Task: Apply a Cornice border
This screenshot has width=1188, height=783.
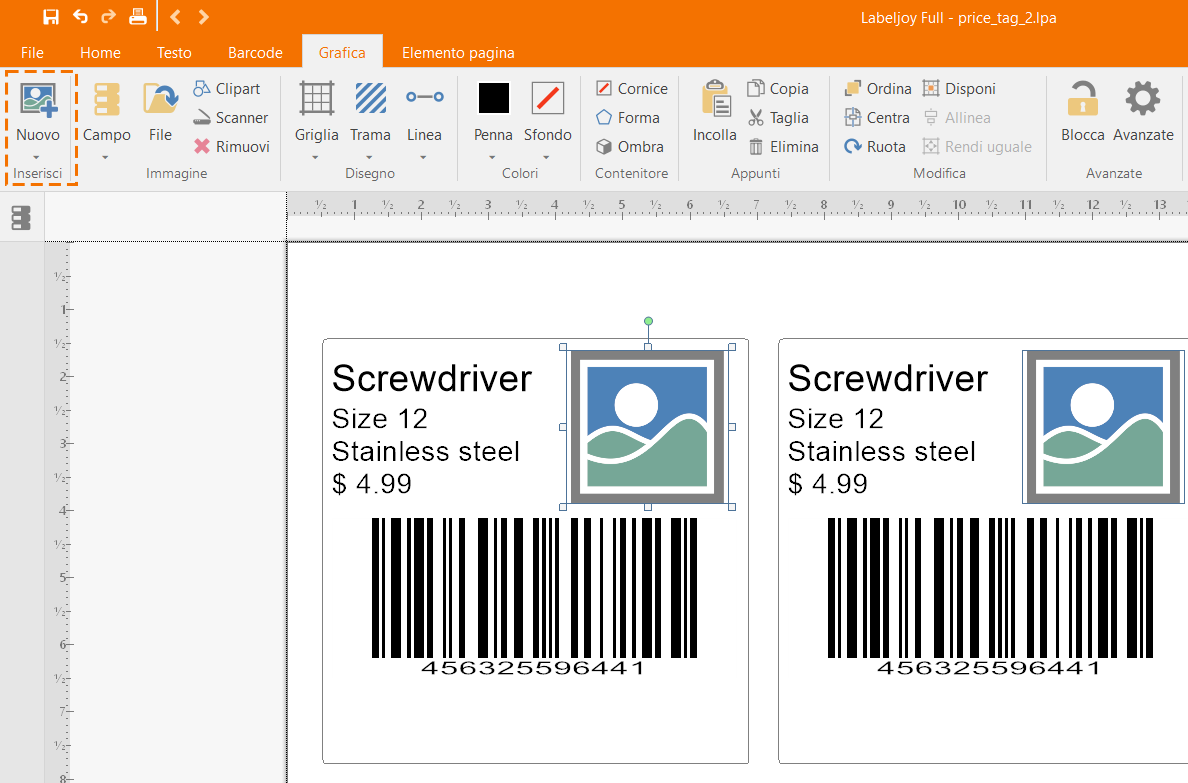Action: pyautogui.click(x=631, y=89)
